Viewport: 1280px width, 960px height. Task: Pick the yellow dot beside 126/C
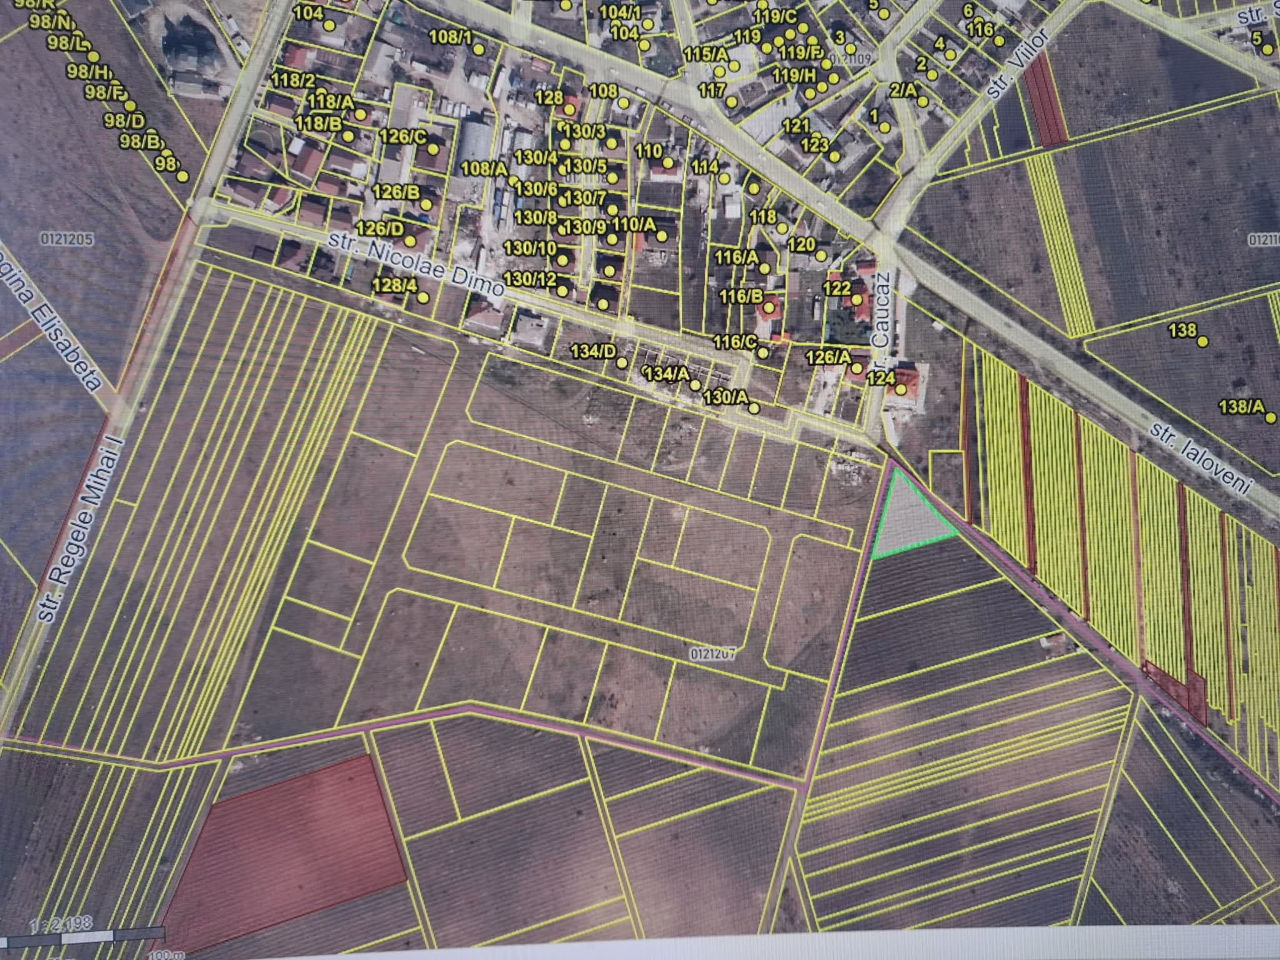434,149
